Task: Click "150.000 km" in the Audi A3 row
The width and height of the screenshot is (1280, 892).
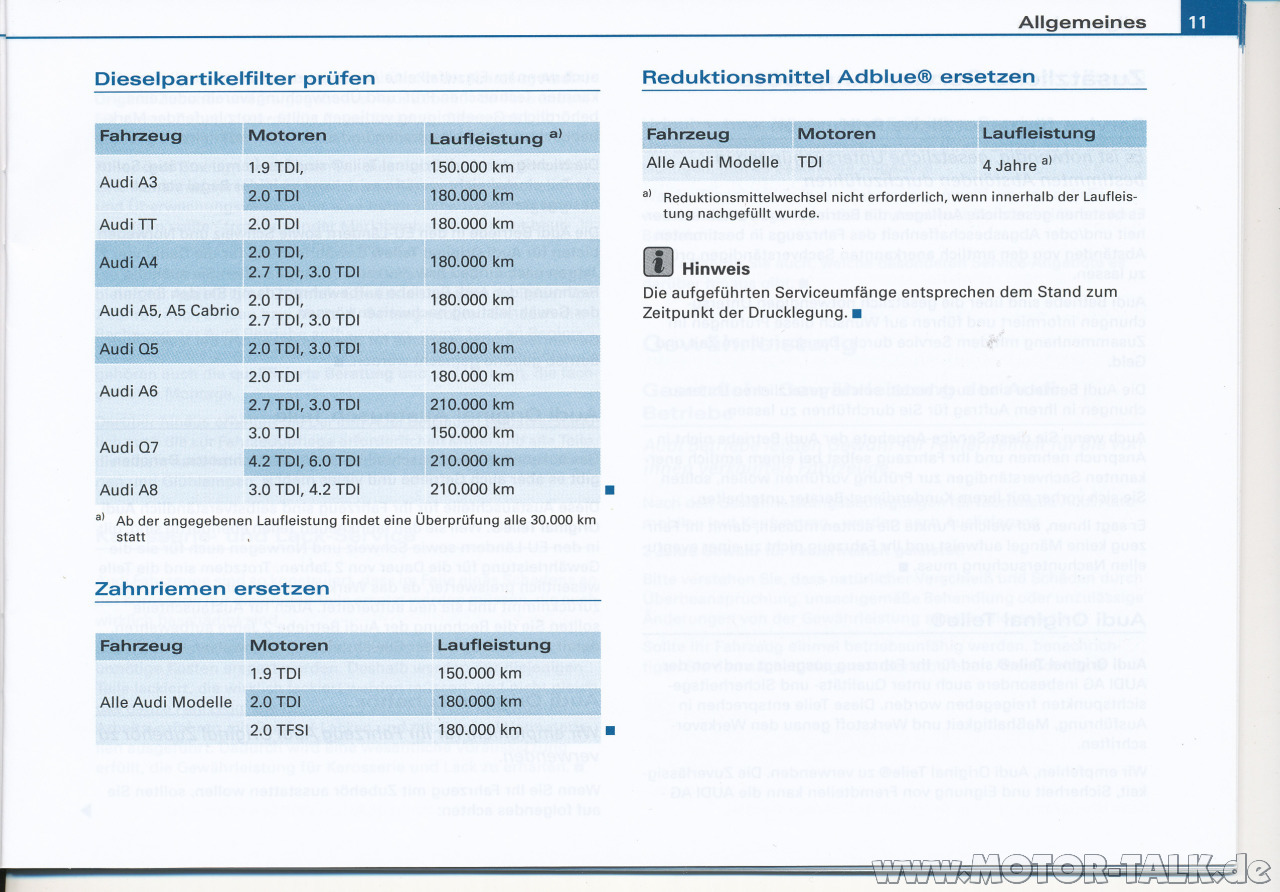Action: [x=472, y=168]
